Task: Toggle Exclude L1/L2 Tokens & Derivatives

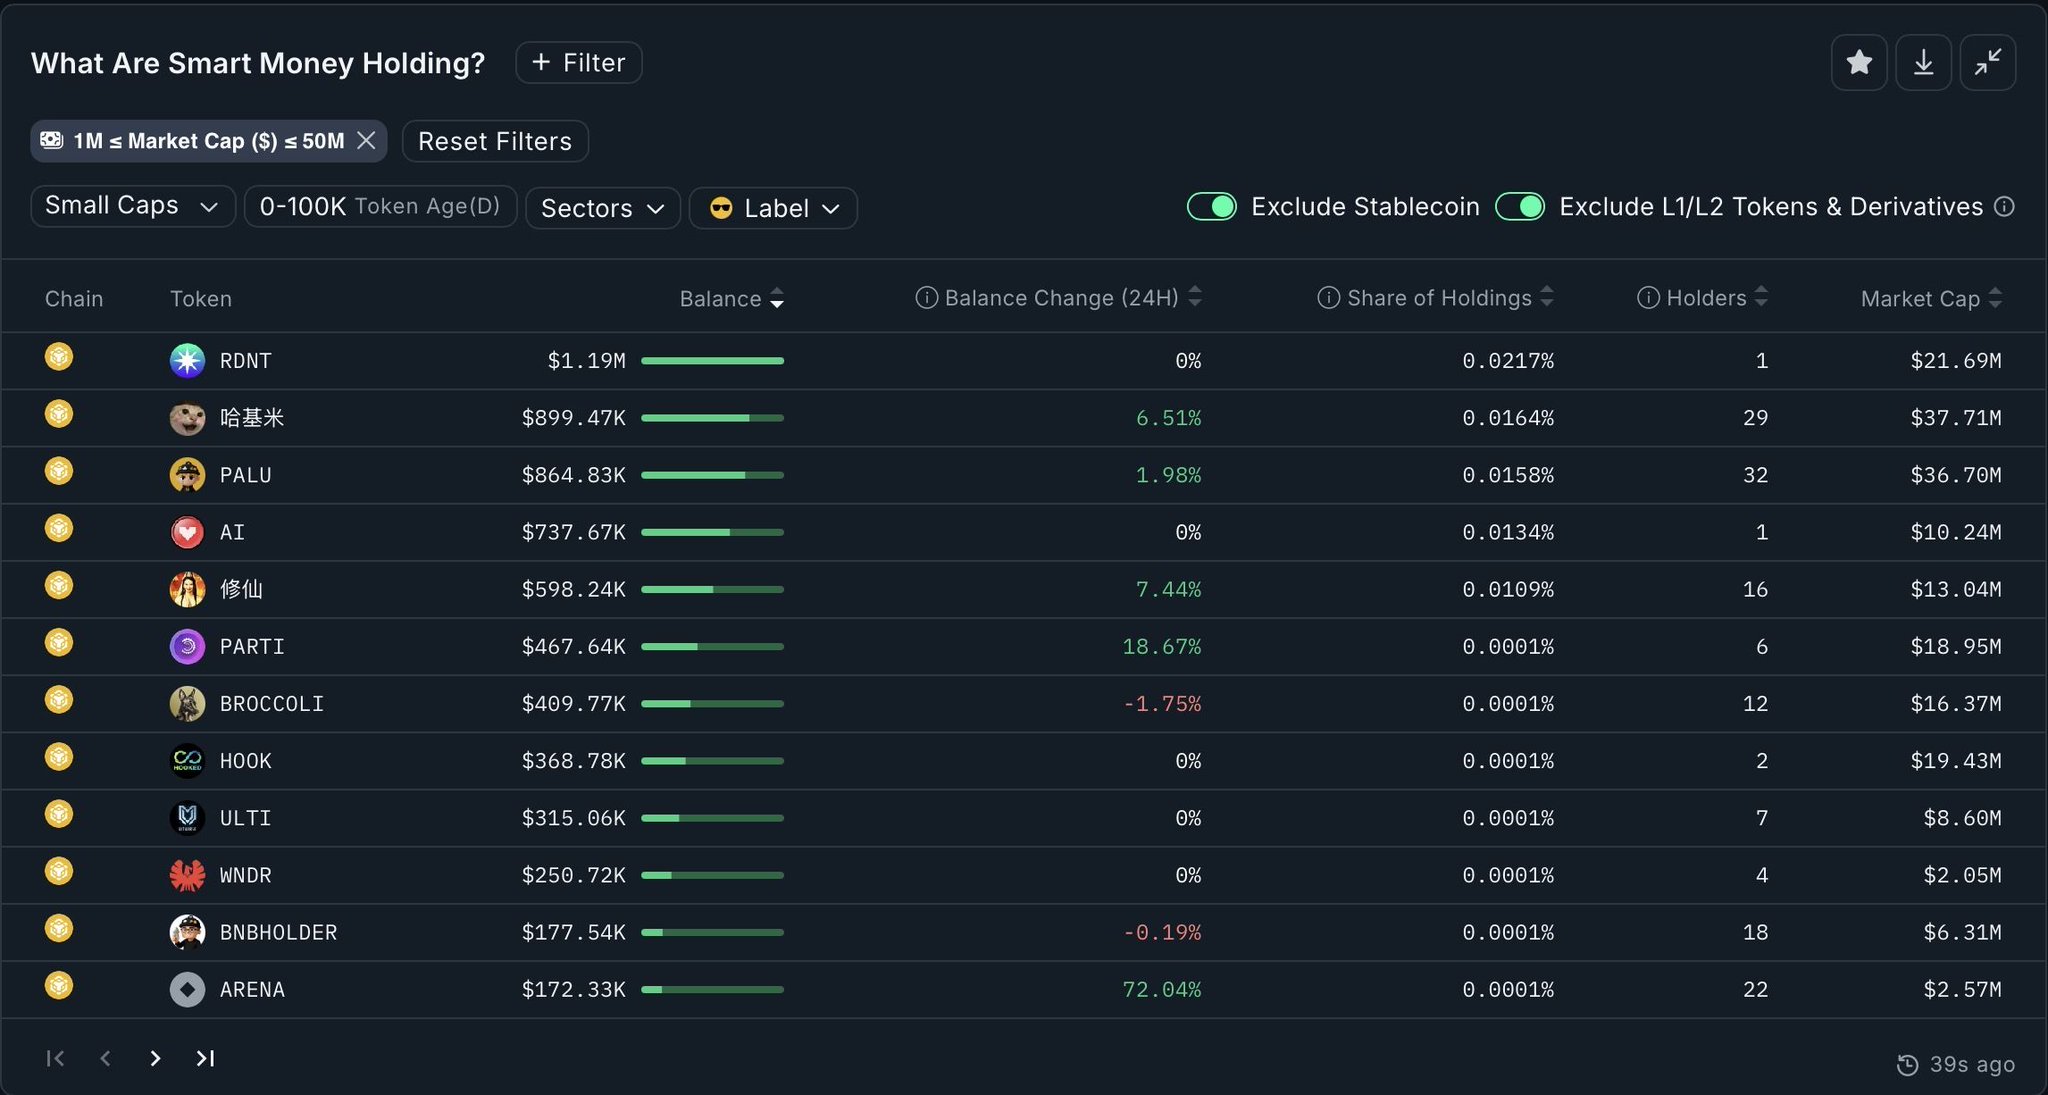Action: point(1520,207)
